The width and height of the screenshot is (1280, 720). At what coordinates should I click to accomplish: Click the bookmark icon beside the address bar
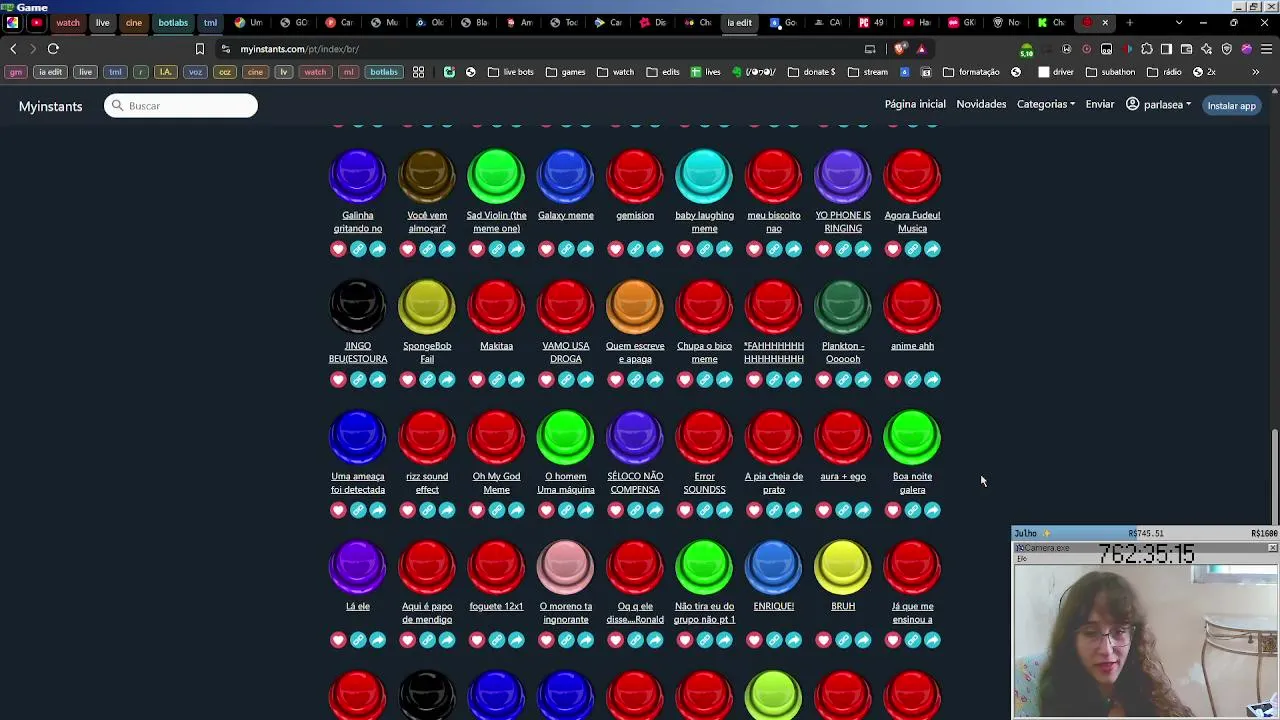point(200,49)
